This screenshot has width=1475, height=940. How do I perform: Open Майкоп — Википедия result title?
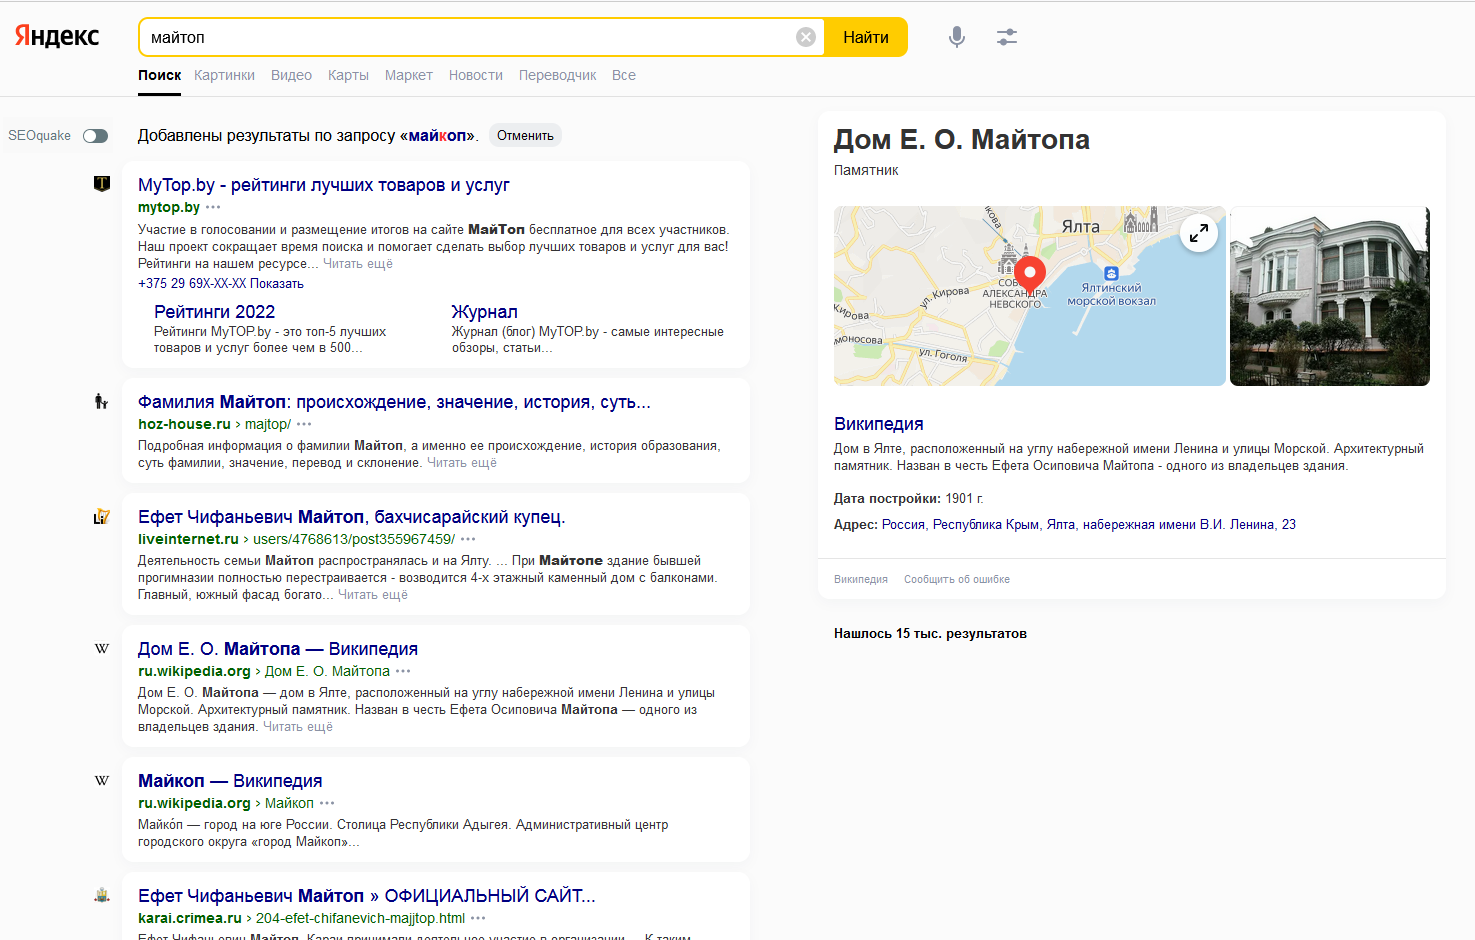230,781
